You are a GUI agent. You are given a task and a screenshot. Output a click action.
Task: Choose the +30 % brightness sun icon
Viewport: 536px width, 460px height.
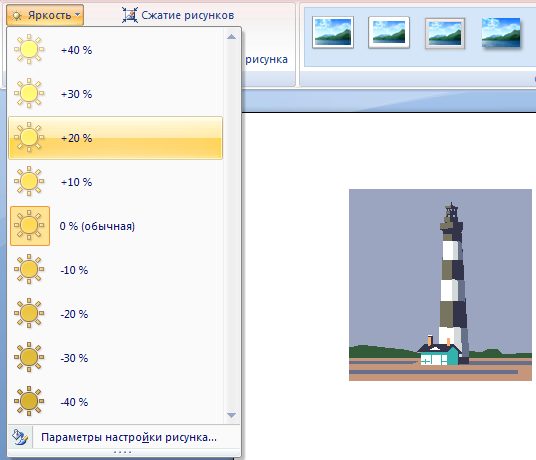click(x=29, y=93)
